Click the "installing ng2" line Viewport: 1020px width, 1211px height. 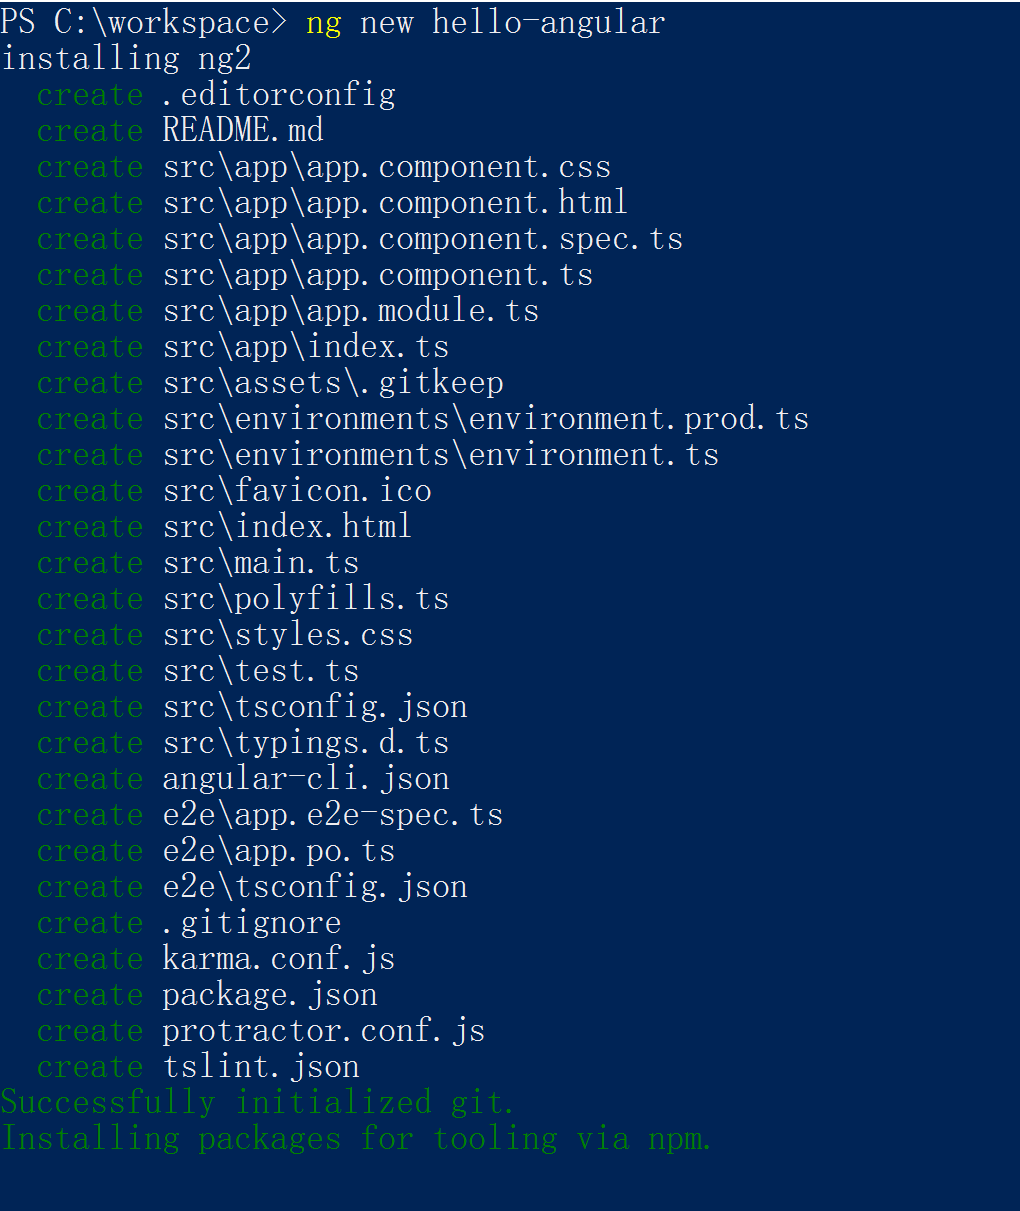(x=126, y=59)
